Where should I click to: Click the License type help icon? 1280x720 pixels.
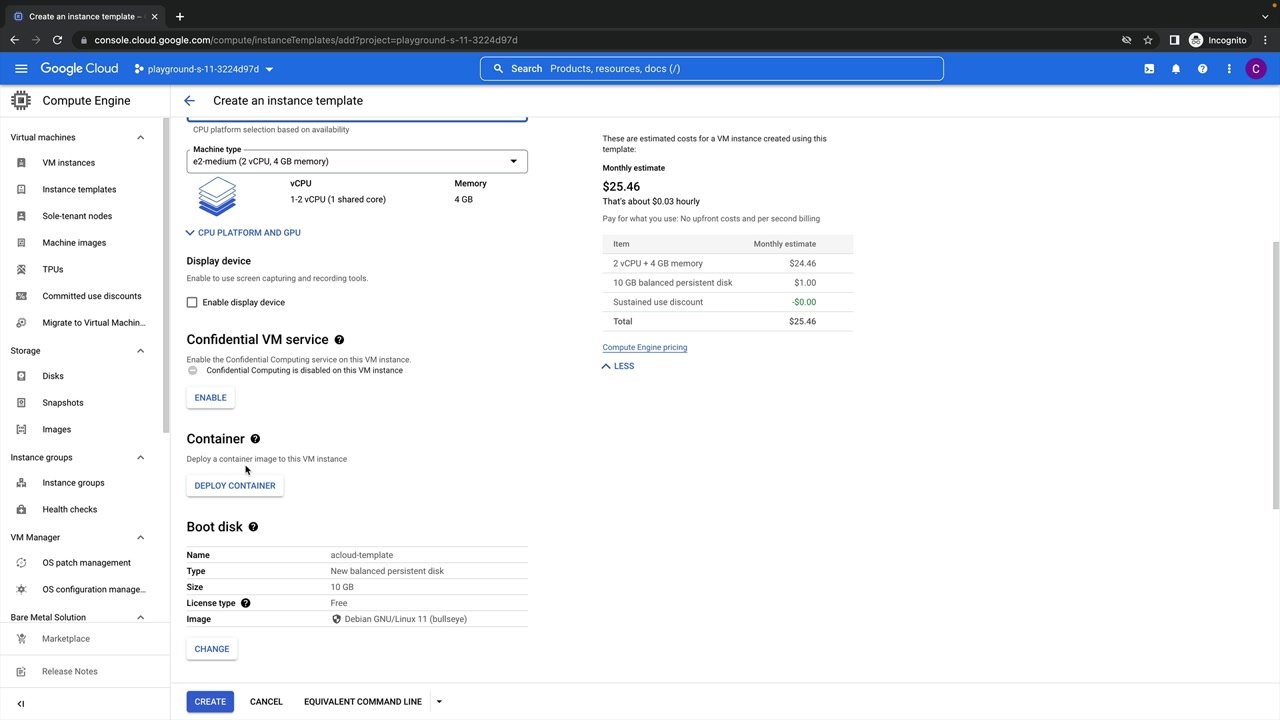(x=245, y=603)
